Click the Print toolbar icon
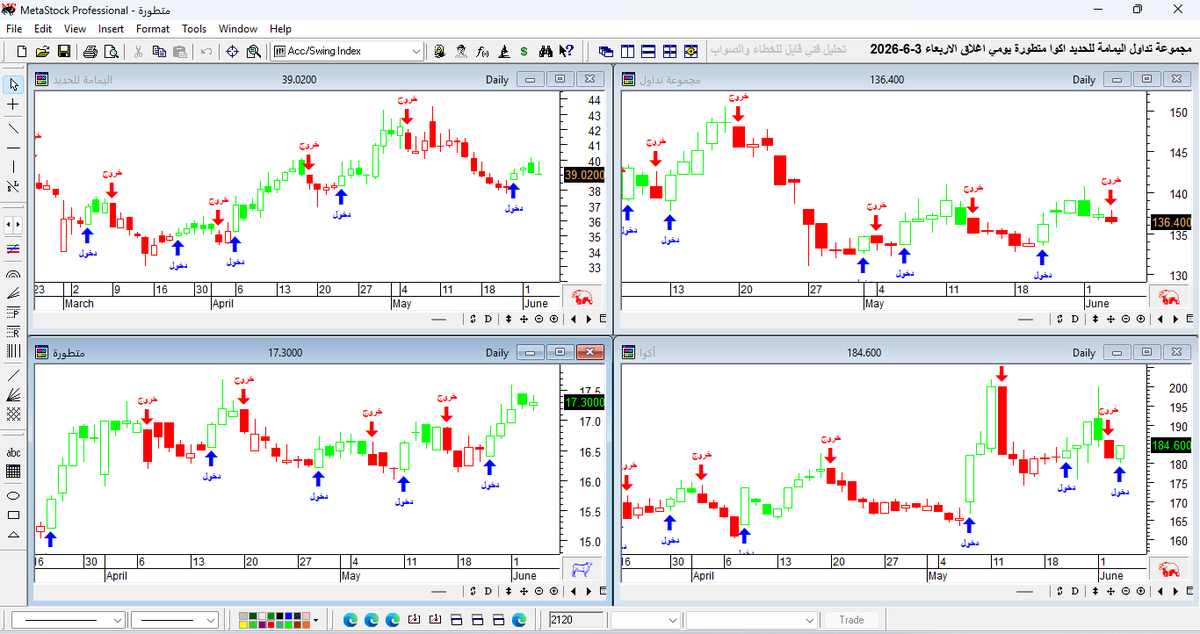This screenshot has height=634, width=1200. (x=90, y=51)
